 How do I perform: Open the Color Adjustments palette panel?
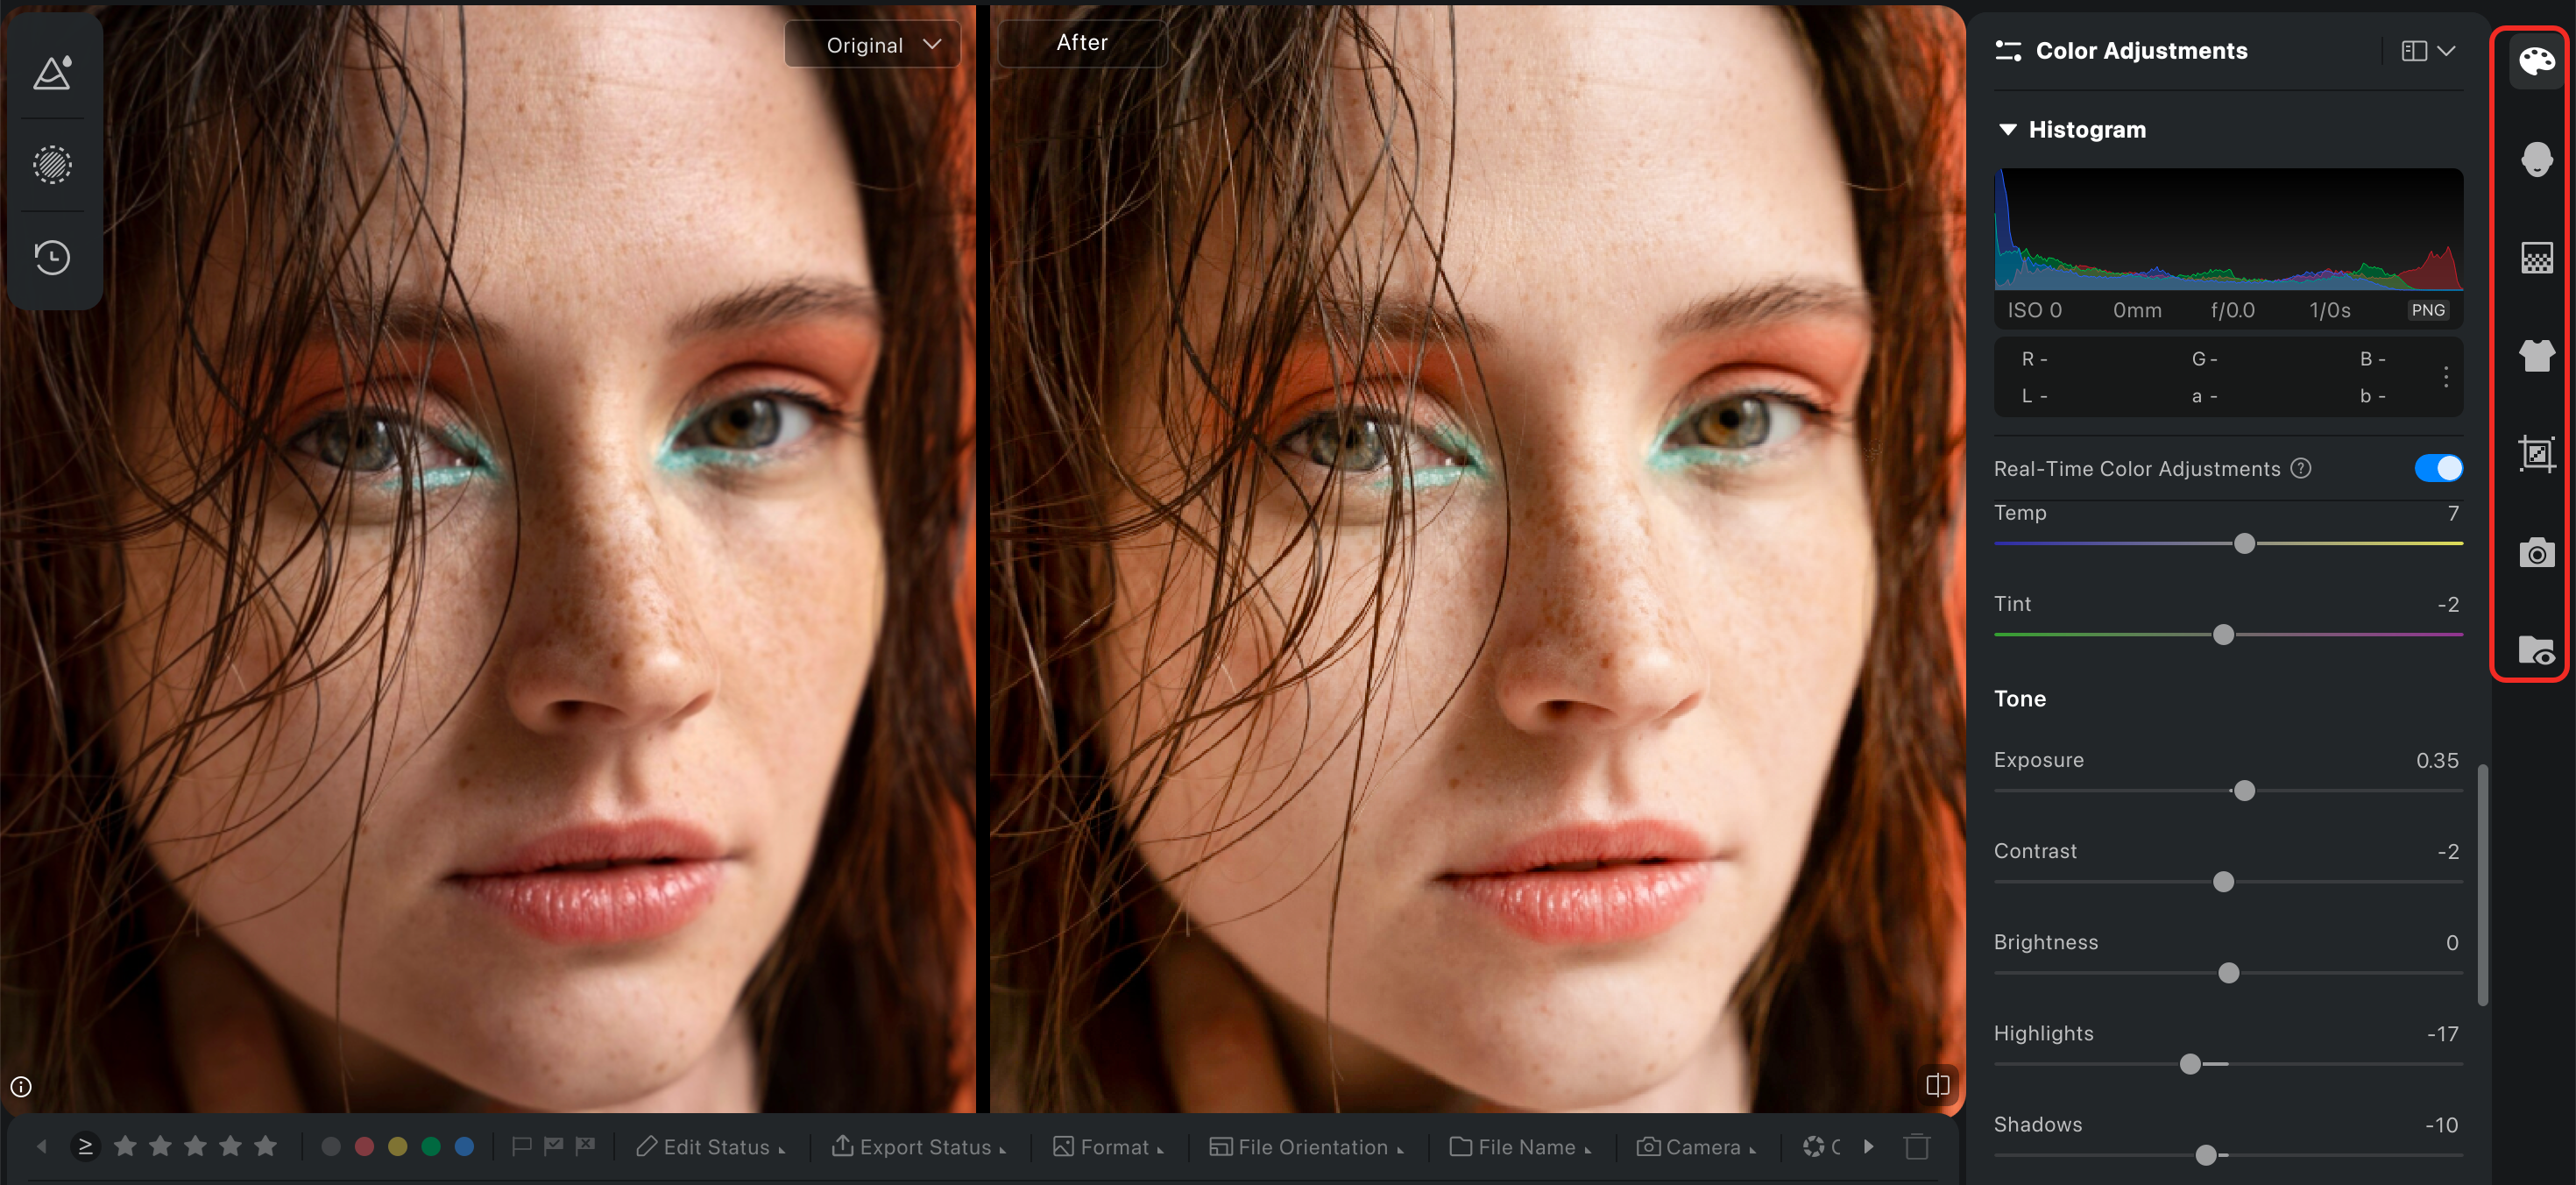click(x=2536, y=61)
